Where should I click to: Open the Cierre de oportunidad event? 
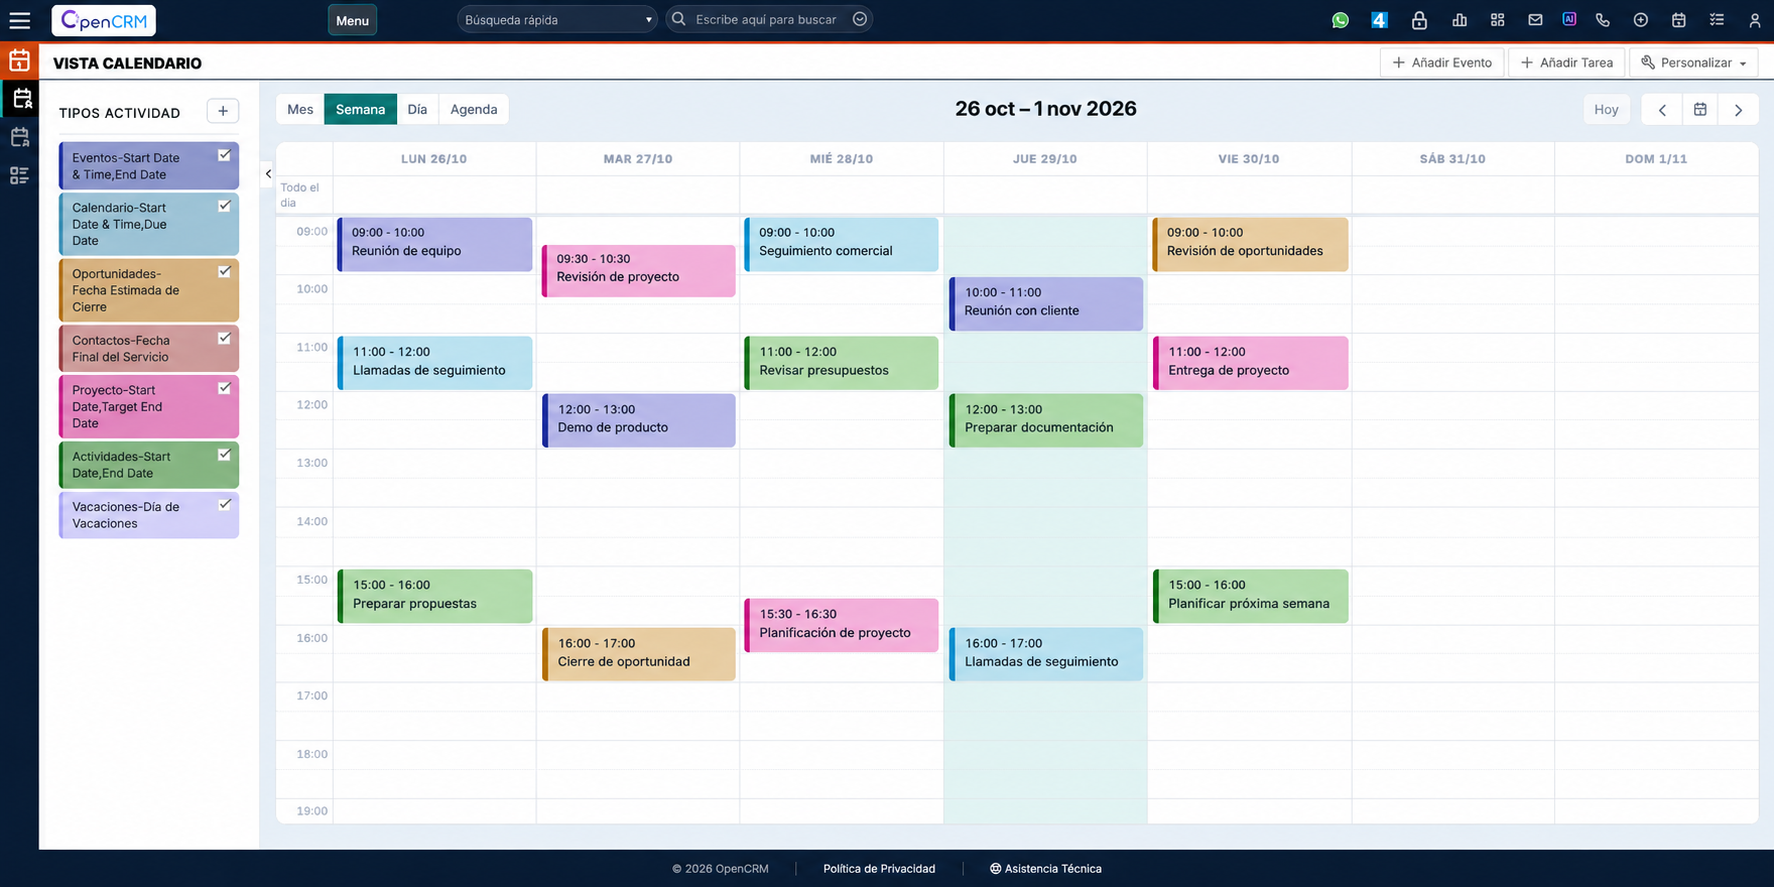pos(639,654)
